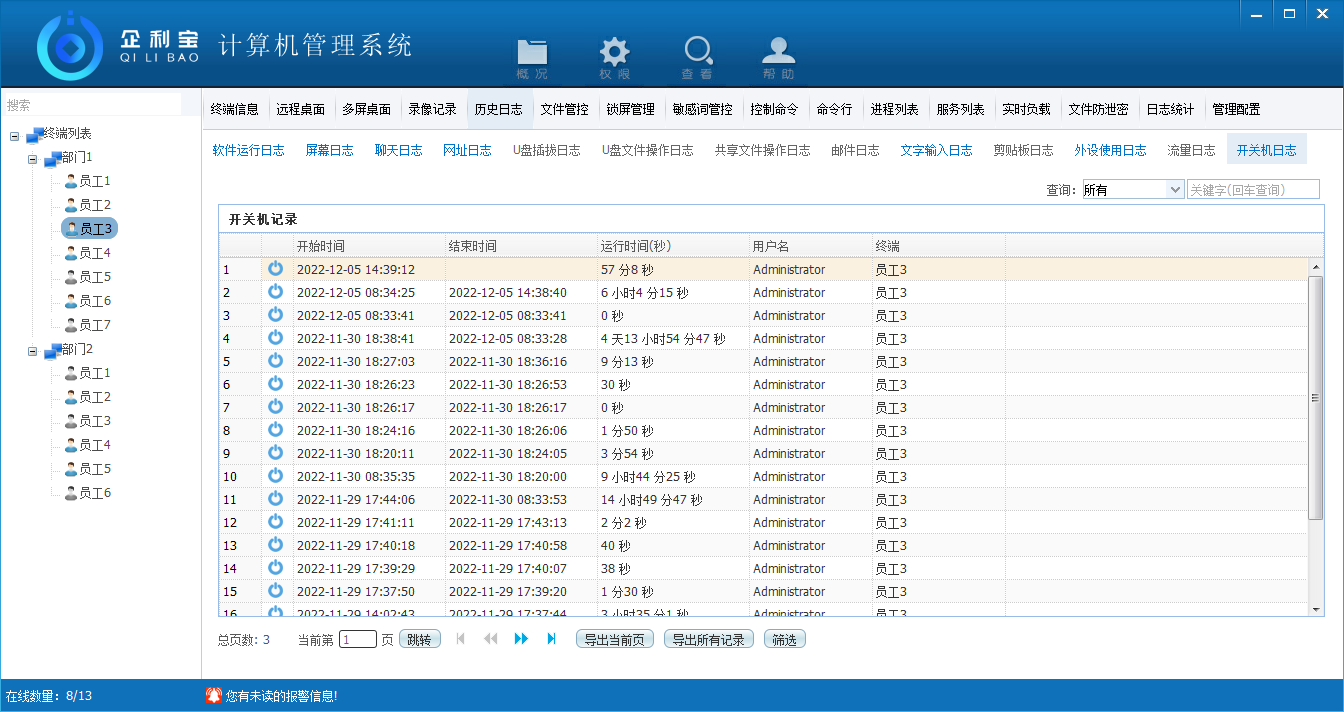Jump to the last page arrow

[551, 639]
